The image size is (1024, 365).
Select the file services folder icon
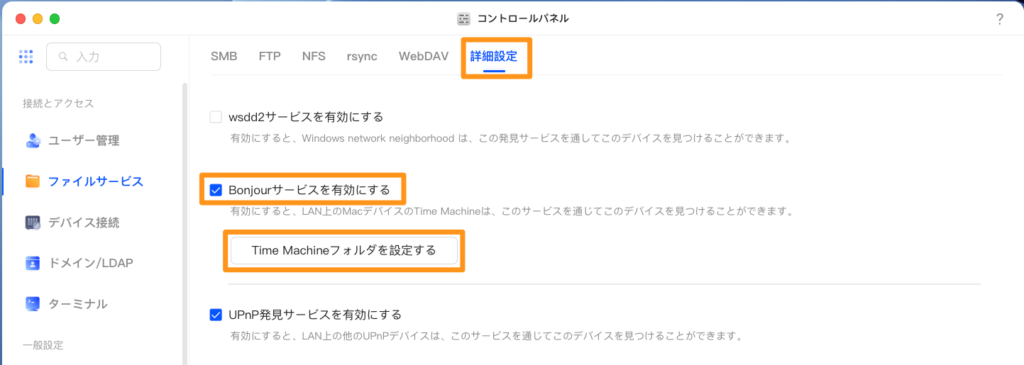(33, 182)
